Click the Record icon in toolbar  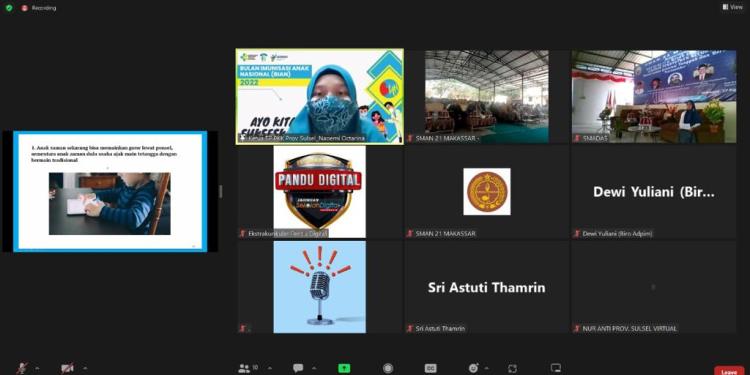coord(388,368)
